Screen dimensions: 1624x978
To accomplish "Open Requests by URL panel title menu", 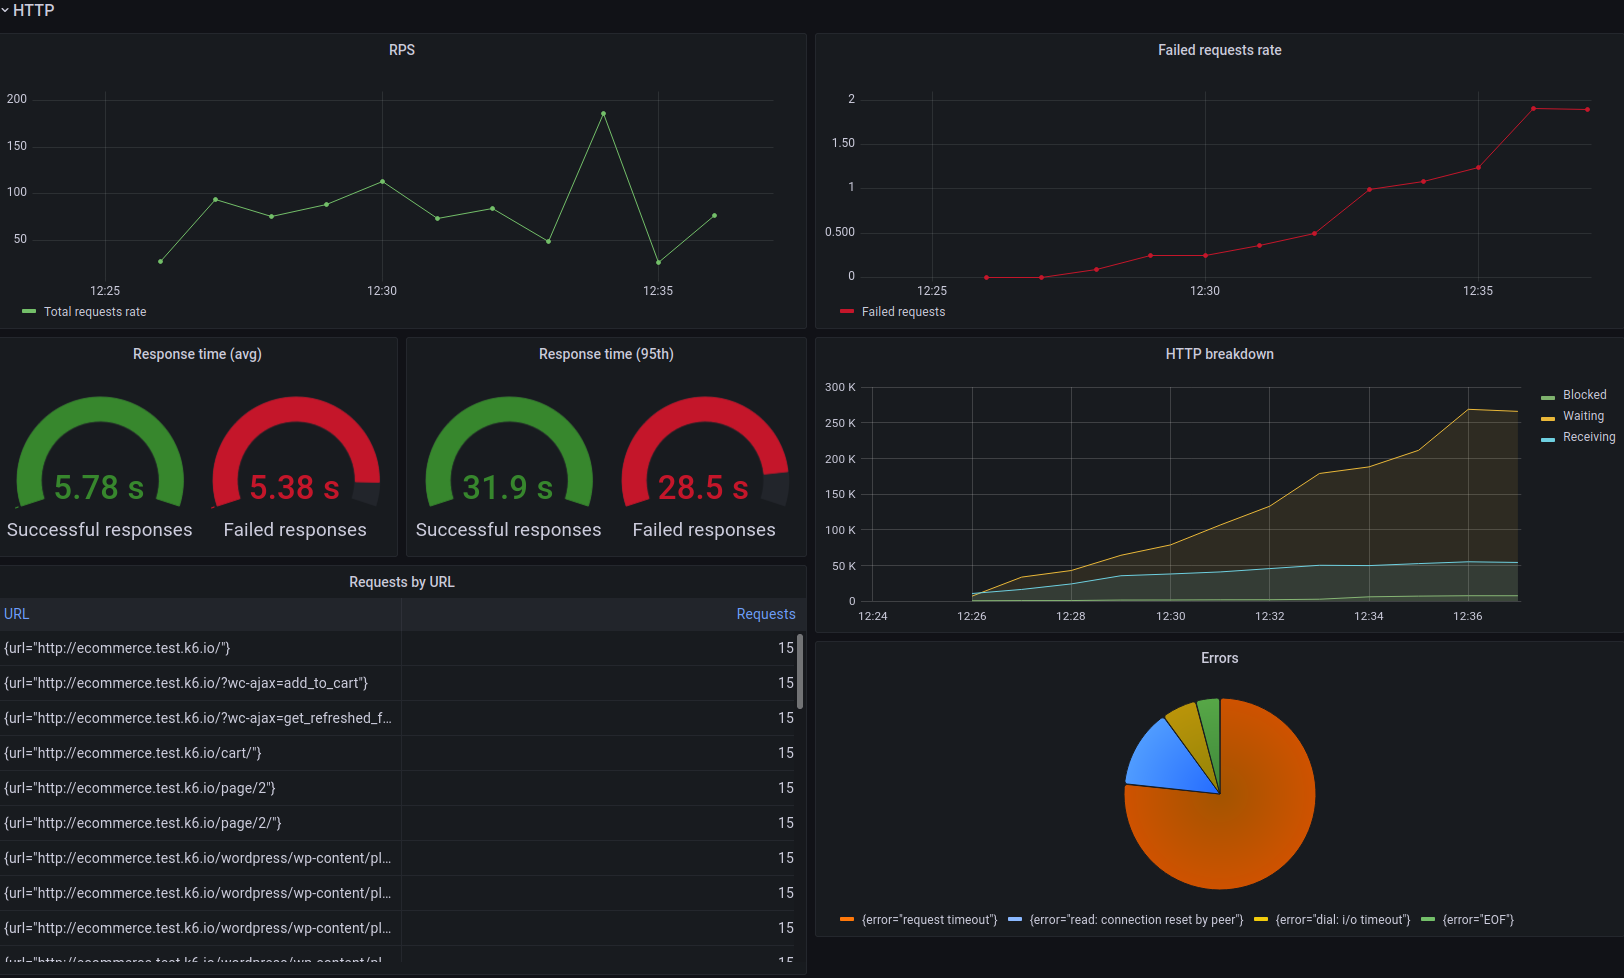I will 402,582.
